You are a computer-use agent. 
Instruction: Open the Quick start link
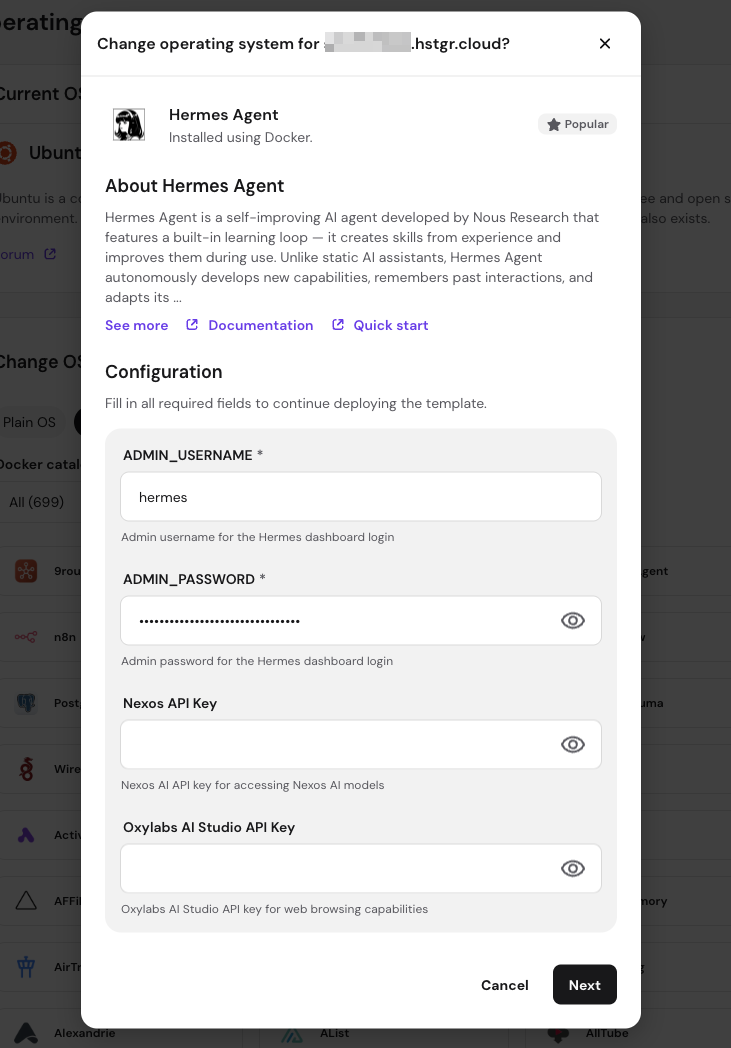391,325
